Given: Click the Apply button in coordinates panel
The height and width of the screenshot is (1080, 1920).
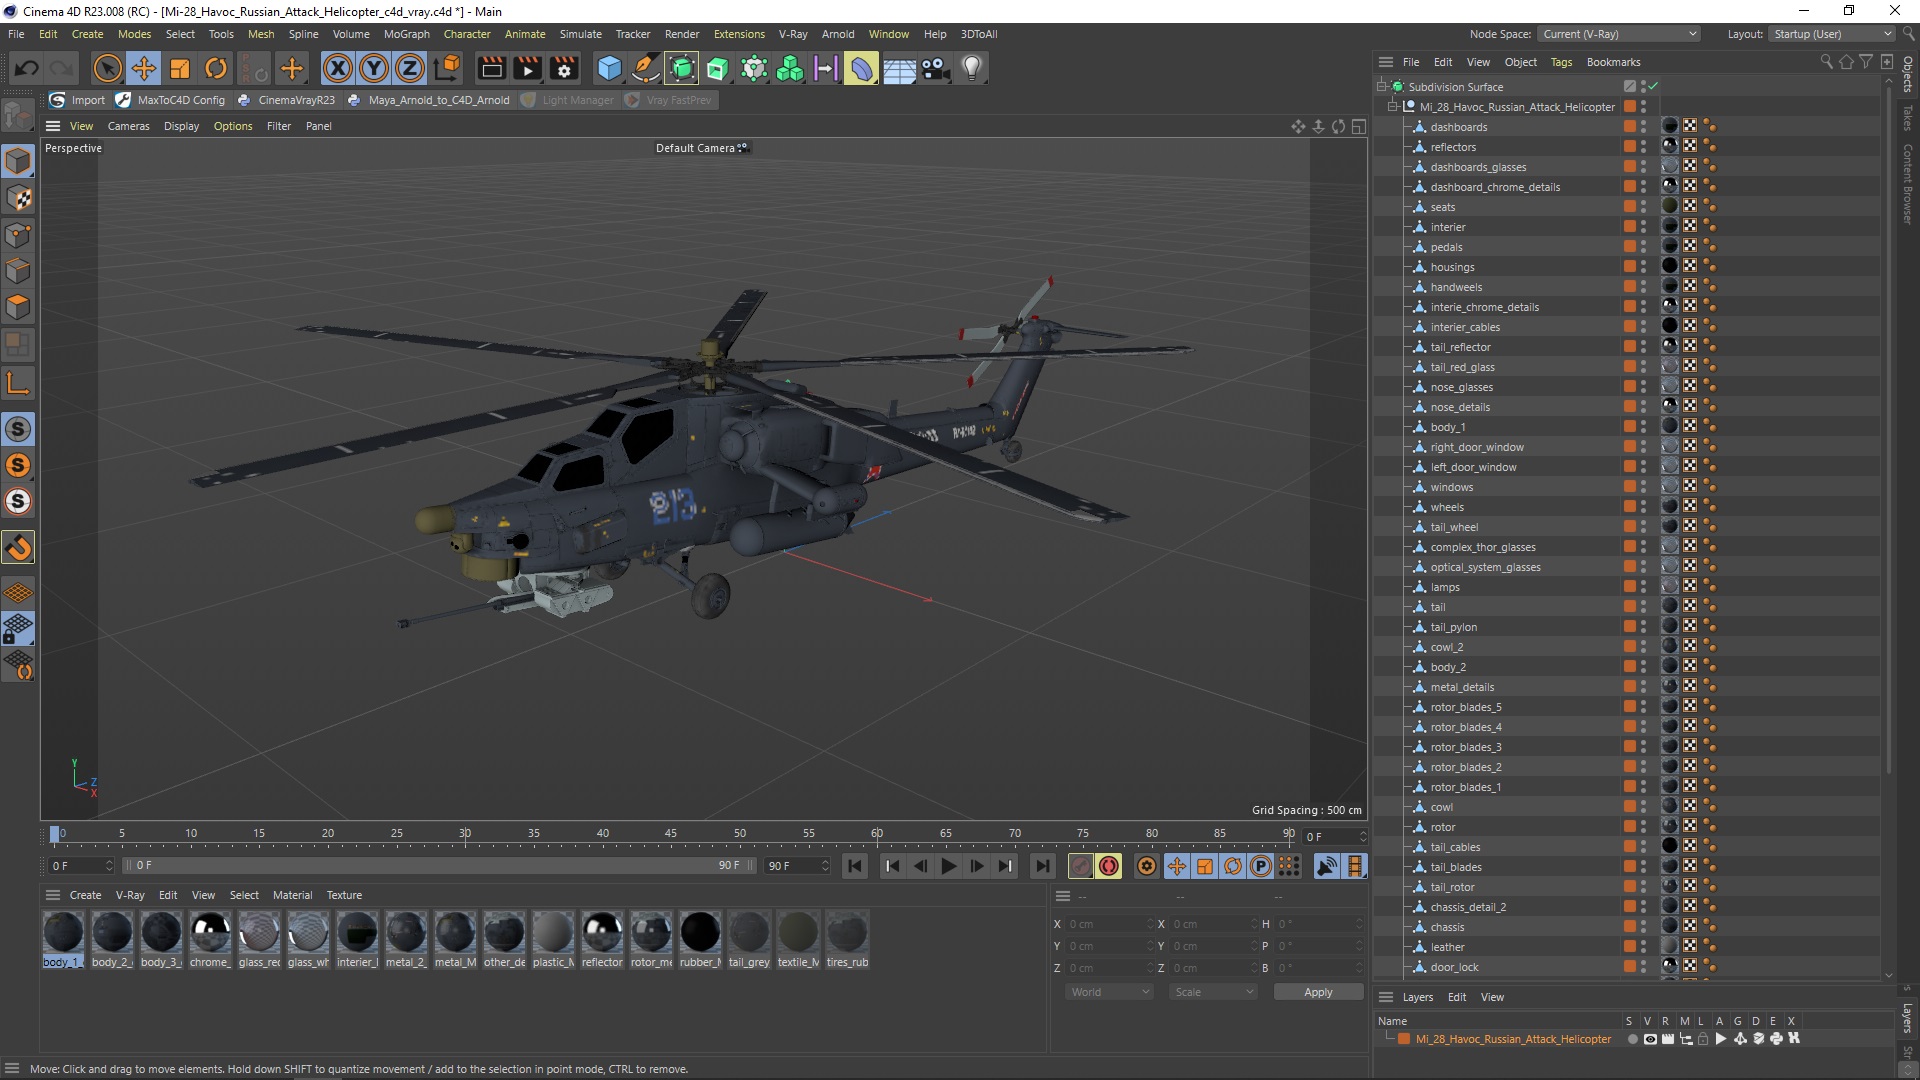Looking at the screenshot, I should point(1316,992).
